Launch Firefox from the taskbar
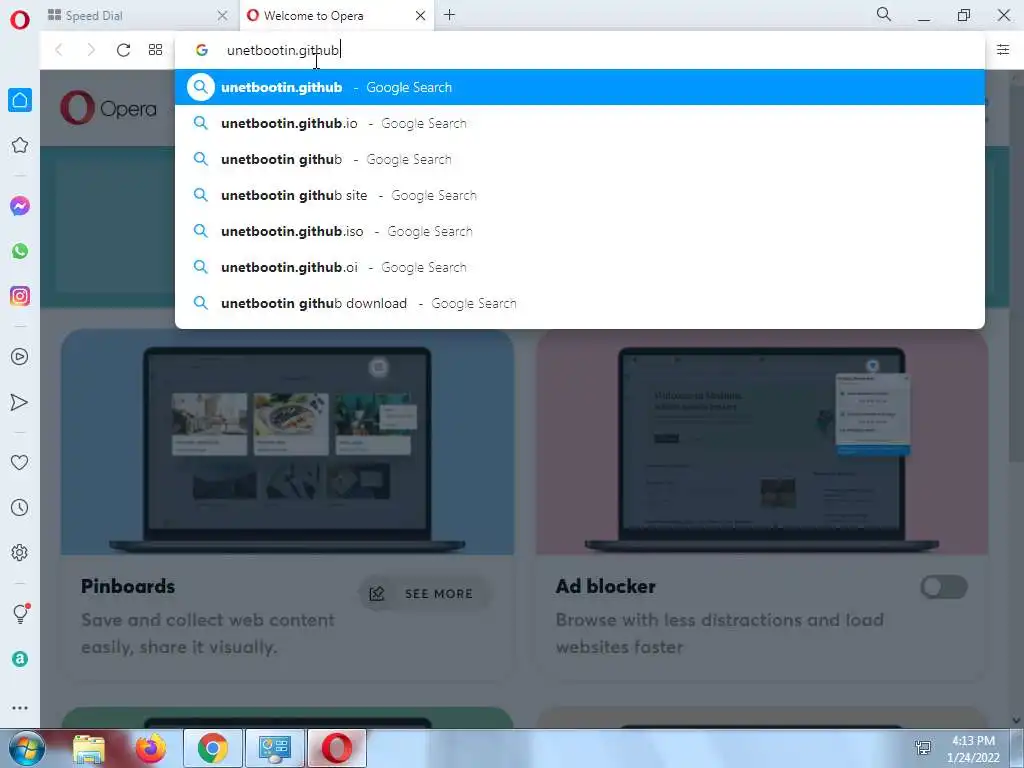This screenshot has width=1024, height=768. point(150,748)
